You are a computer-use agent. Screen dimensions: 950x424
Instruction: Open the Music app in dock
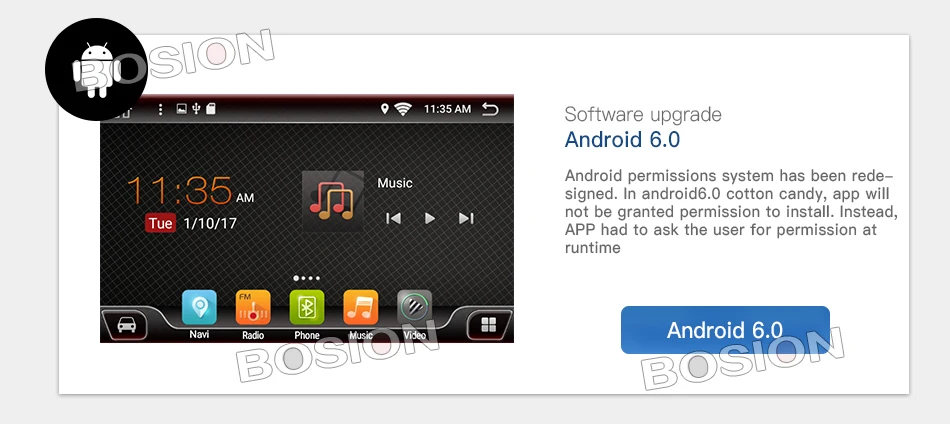(x=360, y=307)
